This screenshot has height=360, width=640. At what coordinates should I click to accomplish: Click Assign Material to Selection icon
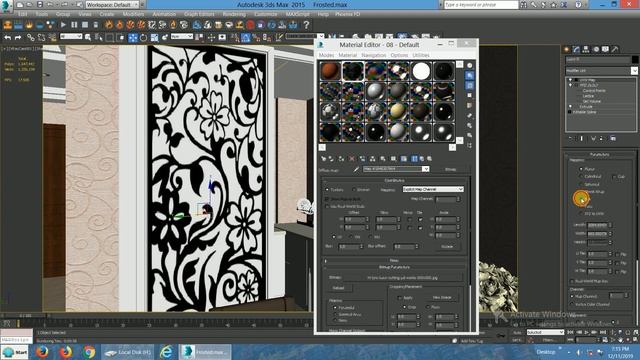tap(341, 159)
